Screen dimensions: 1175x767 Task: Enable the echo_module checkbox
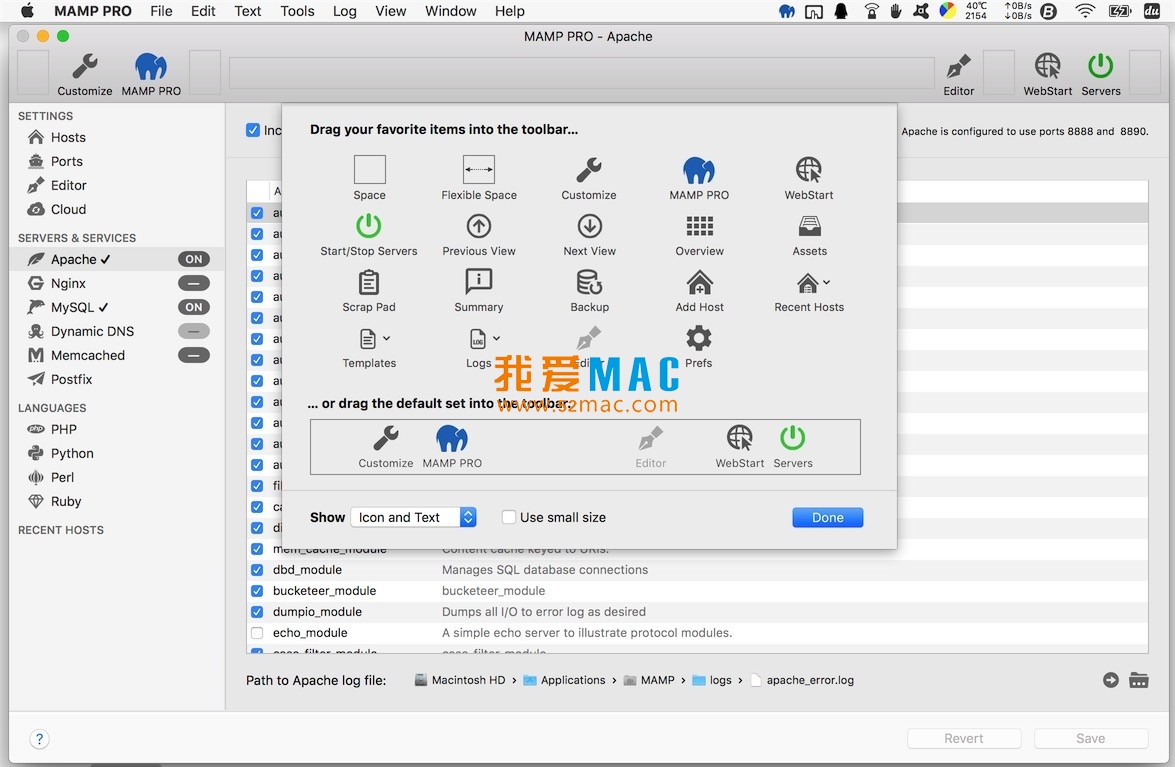(257, 632)
